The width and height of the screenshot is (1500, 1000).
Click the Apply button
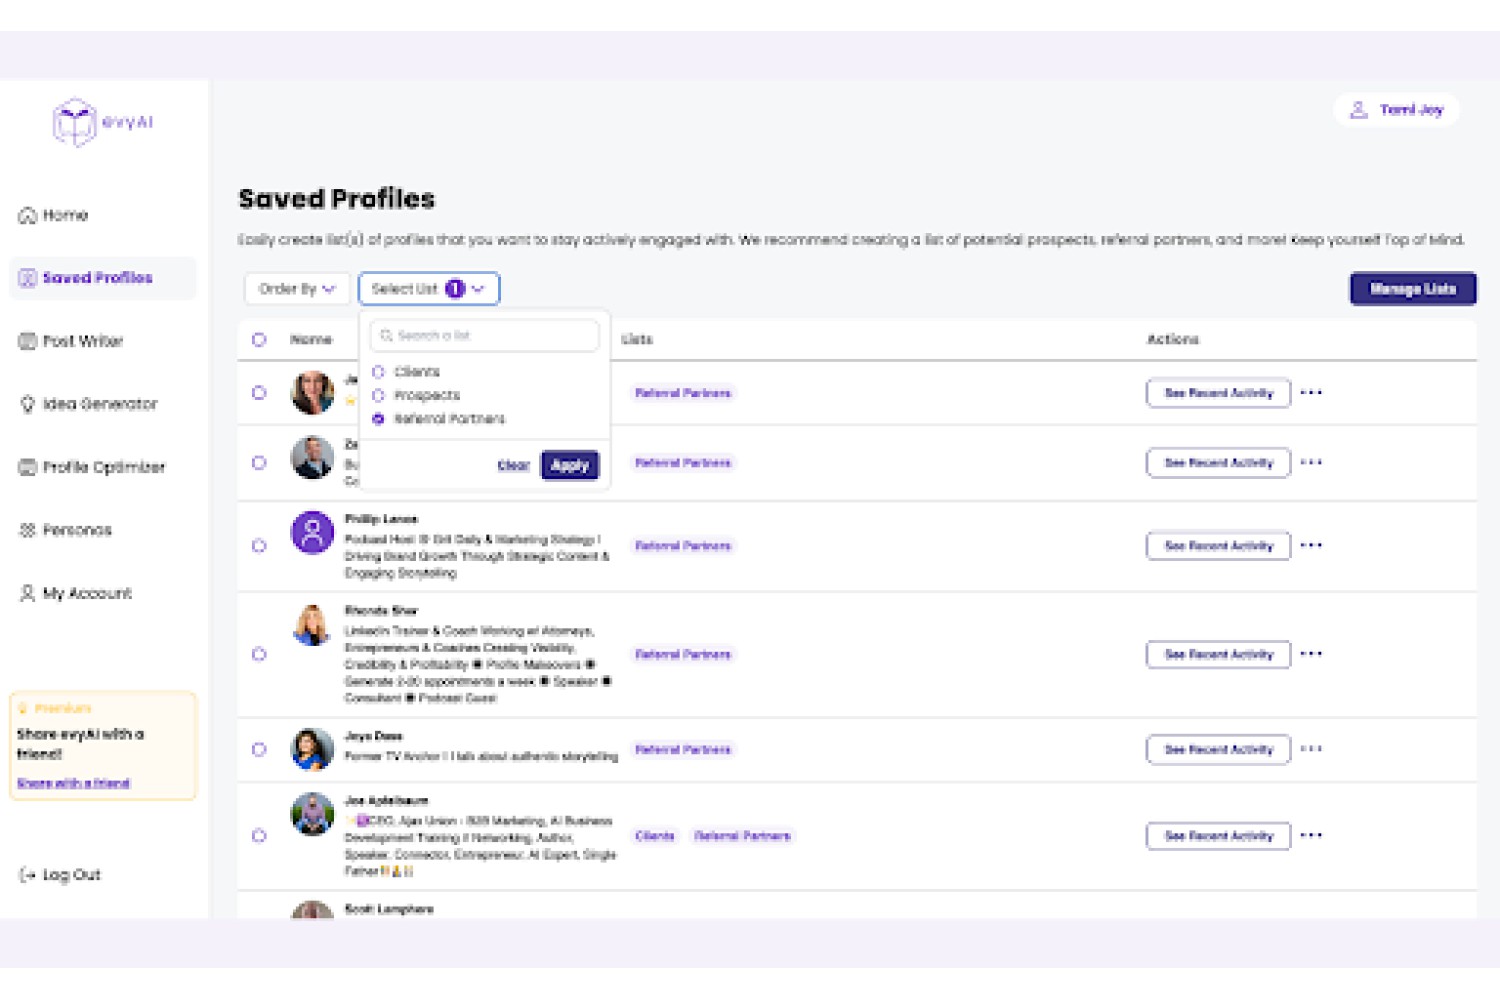click(570, 465)
